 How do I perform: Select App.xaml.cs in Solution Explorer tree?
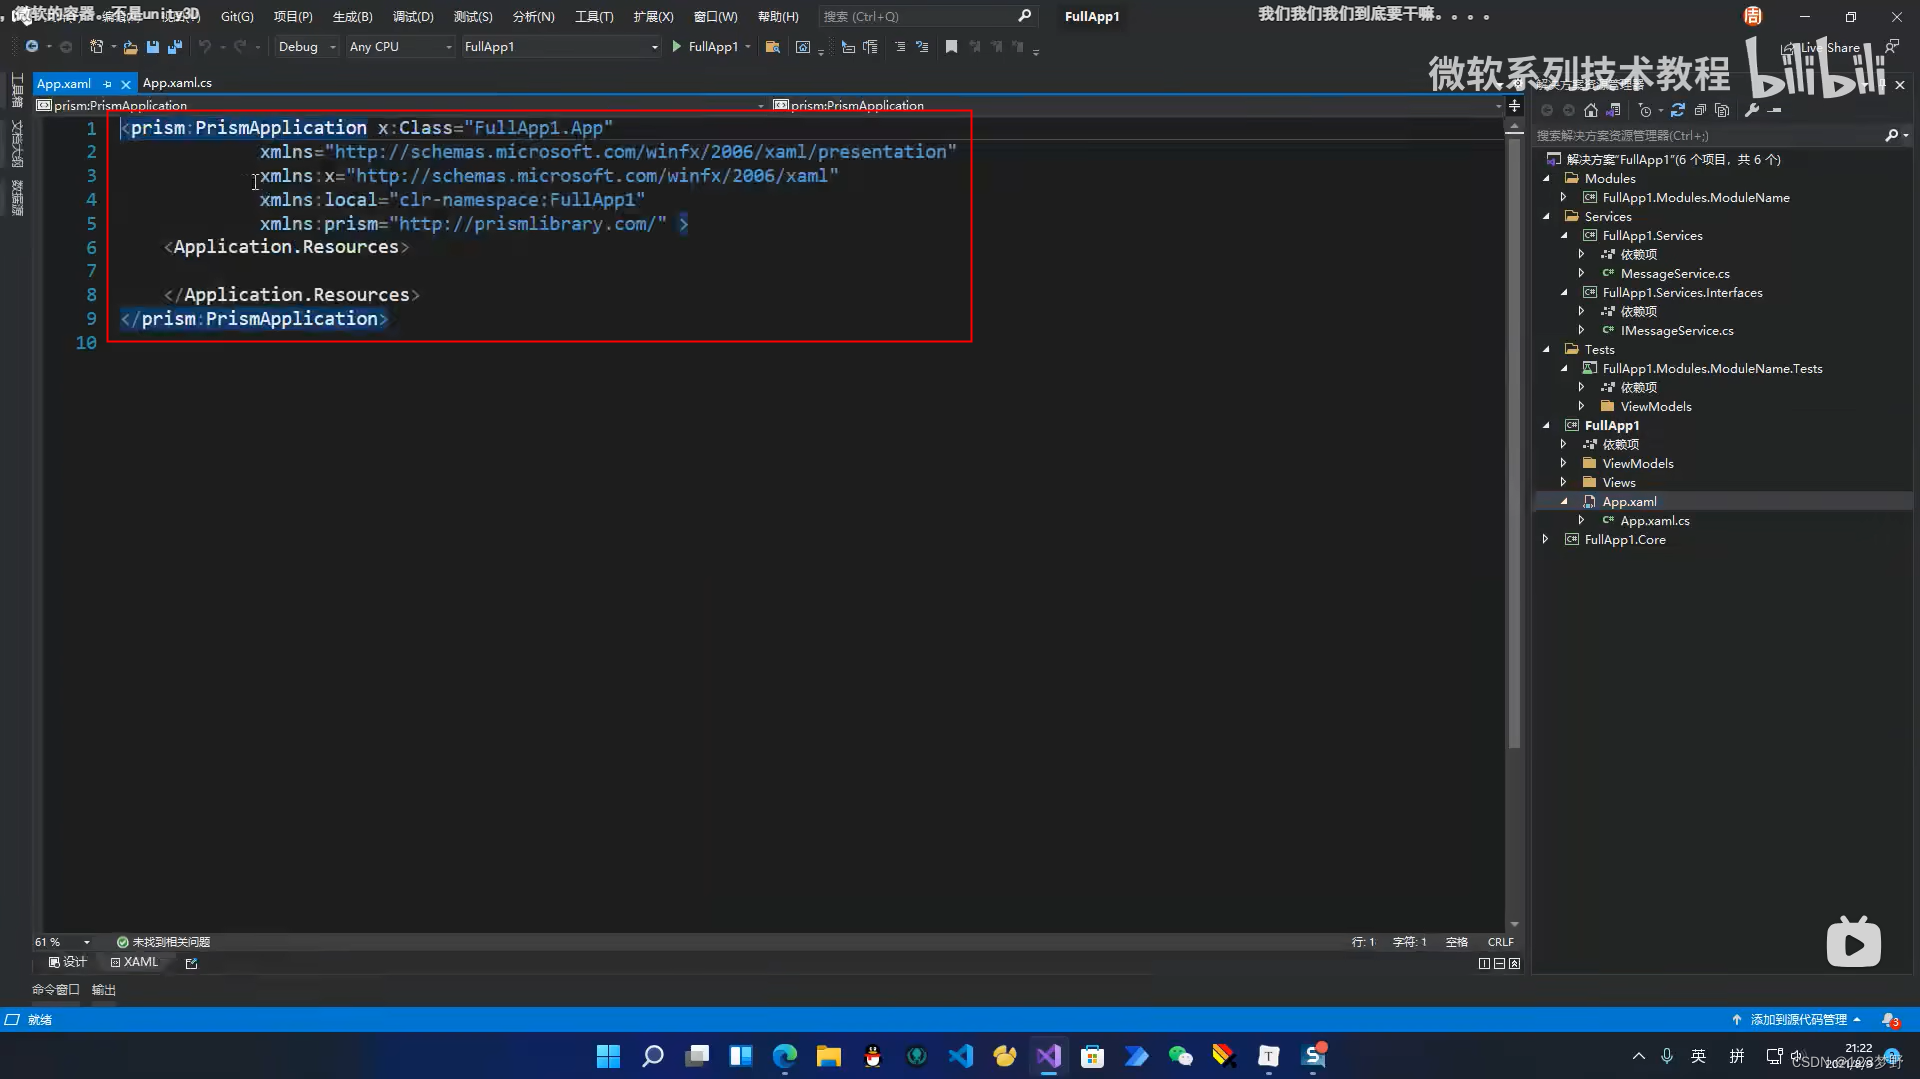[1655, 521]
